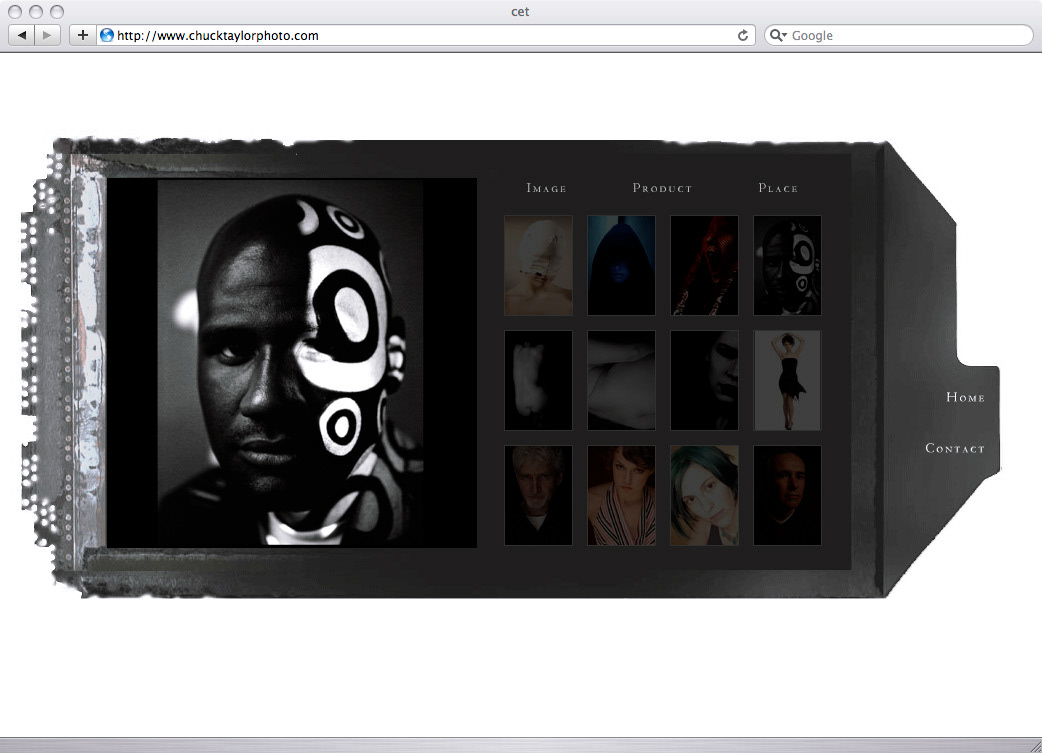The image size is (1042, 753).
Task: Open the teal-haired woman thumbnail
Action: [704, 495]
